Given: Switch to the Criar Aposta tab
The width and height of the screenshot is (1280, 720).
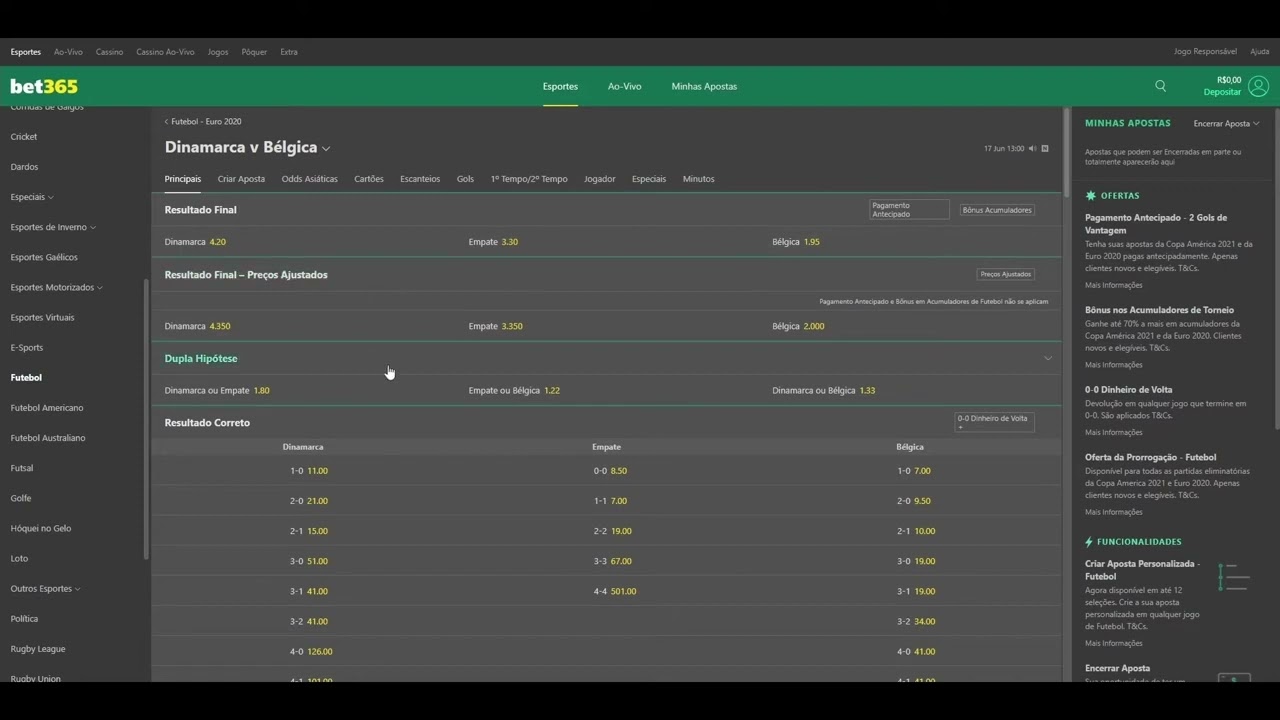Looking at the screenshot, I should click(241, 179).
